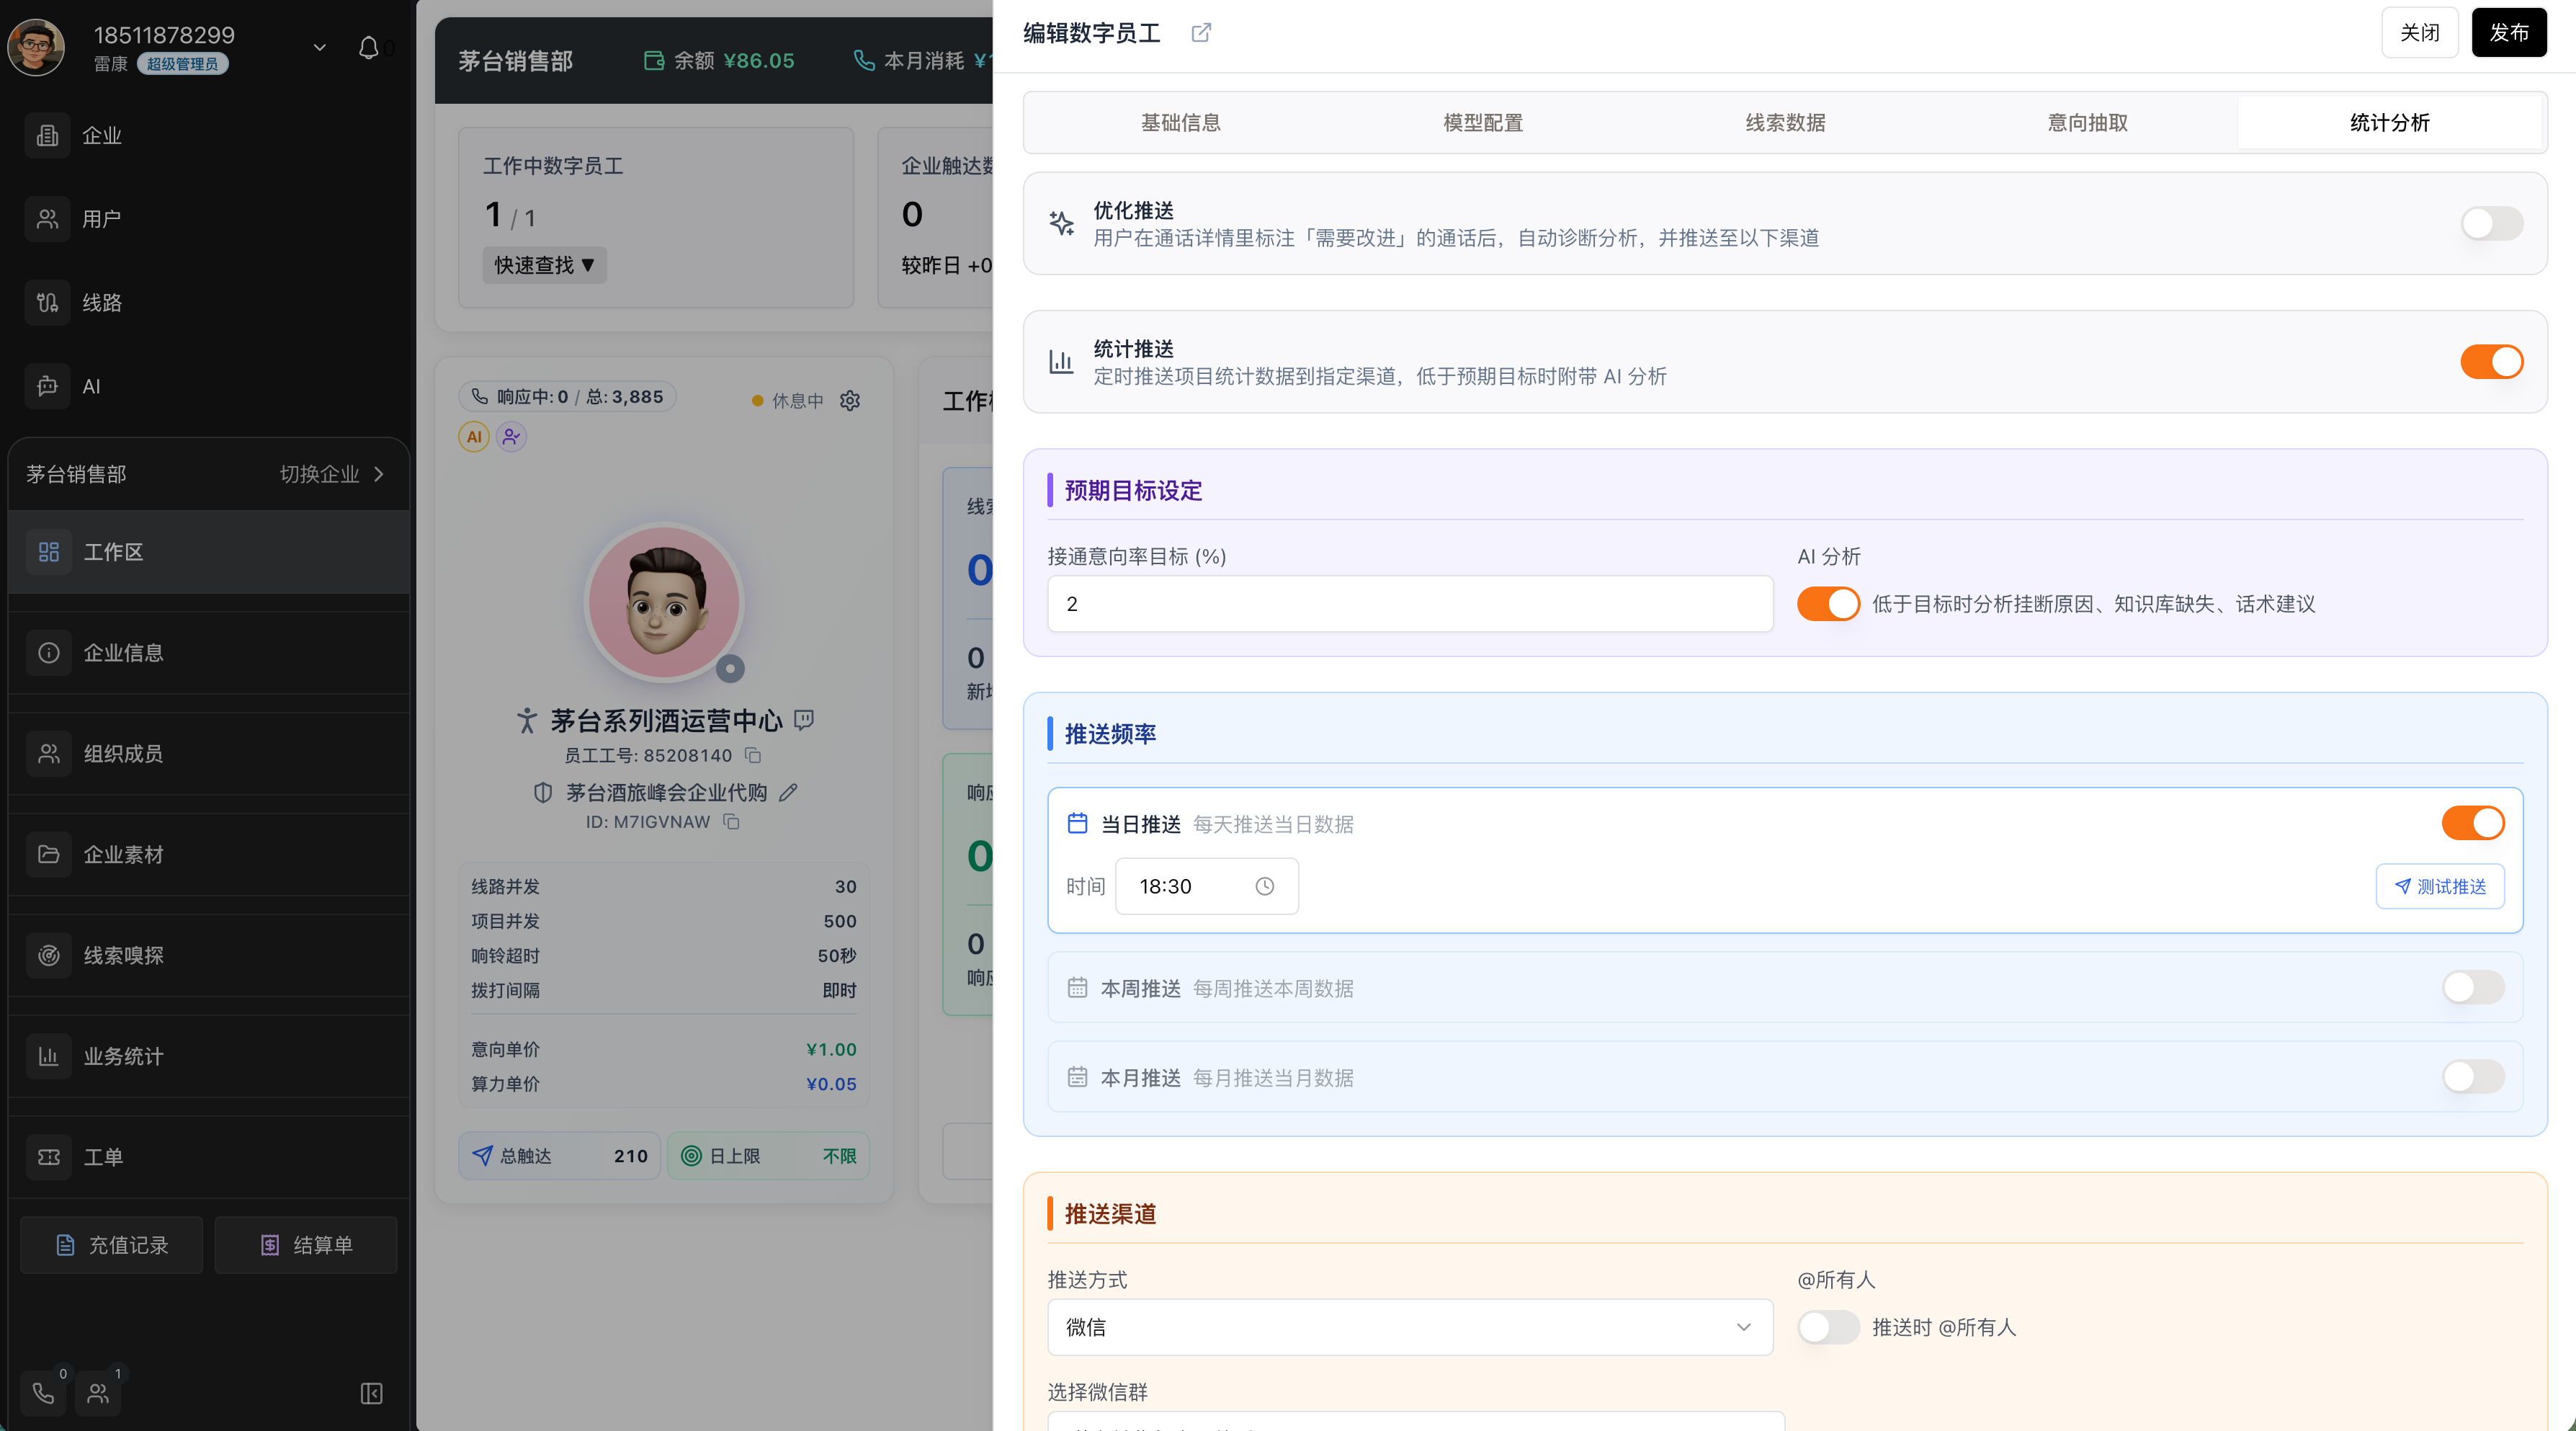Click the orange AI badge icon
This screenshot has width=2576, height=1431.
click(x=474, y=437)
